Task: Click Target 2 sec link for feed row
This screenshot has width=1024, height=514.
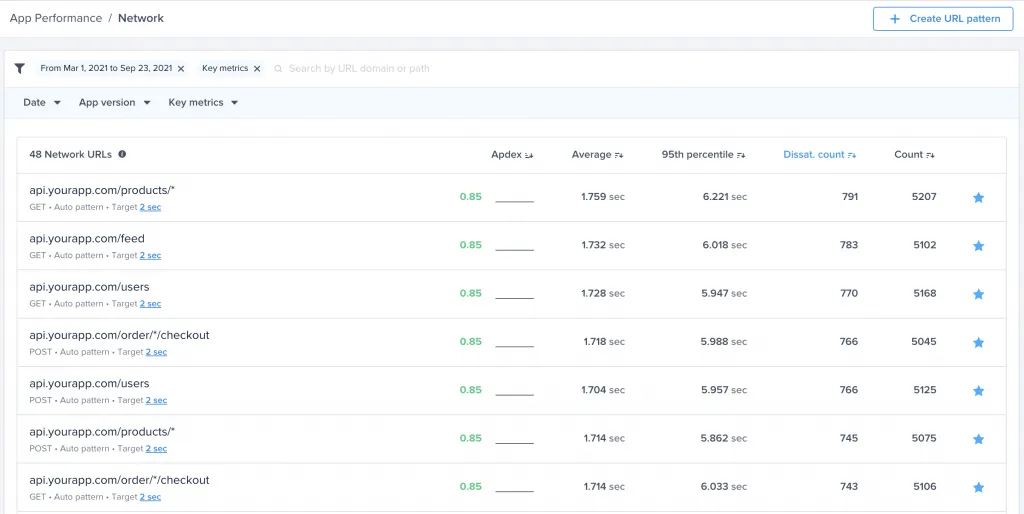Action: pos(150,255)
